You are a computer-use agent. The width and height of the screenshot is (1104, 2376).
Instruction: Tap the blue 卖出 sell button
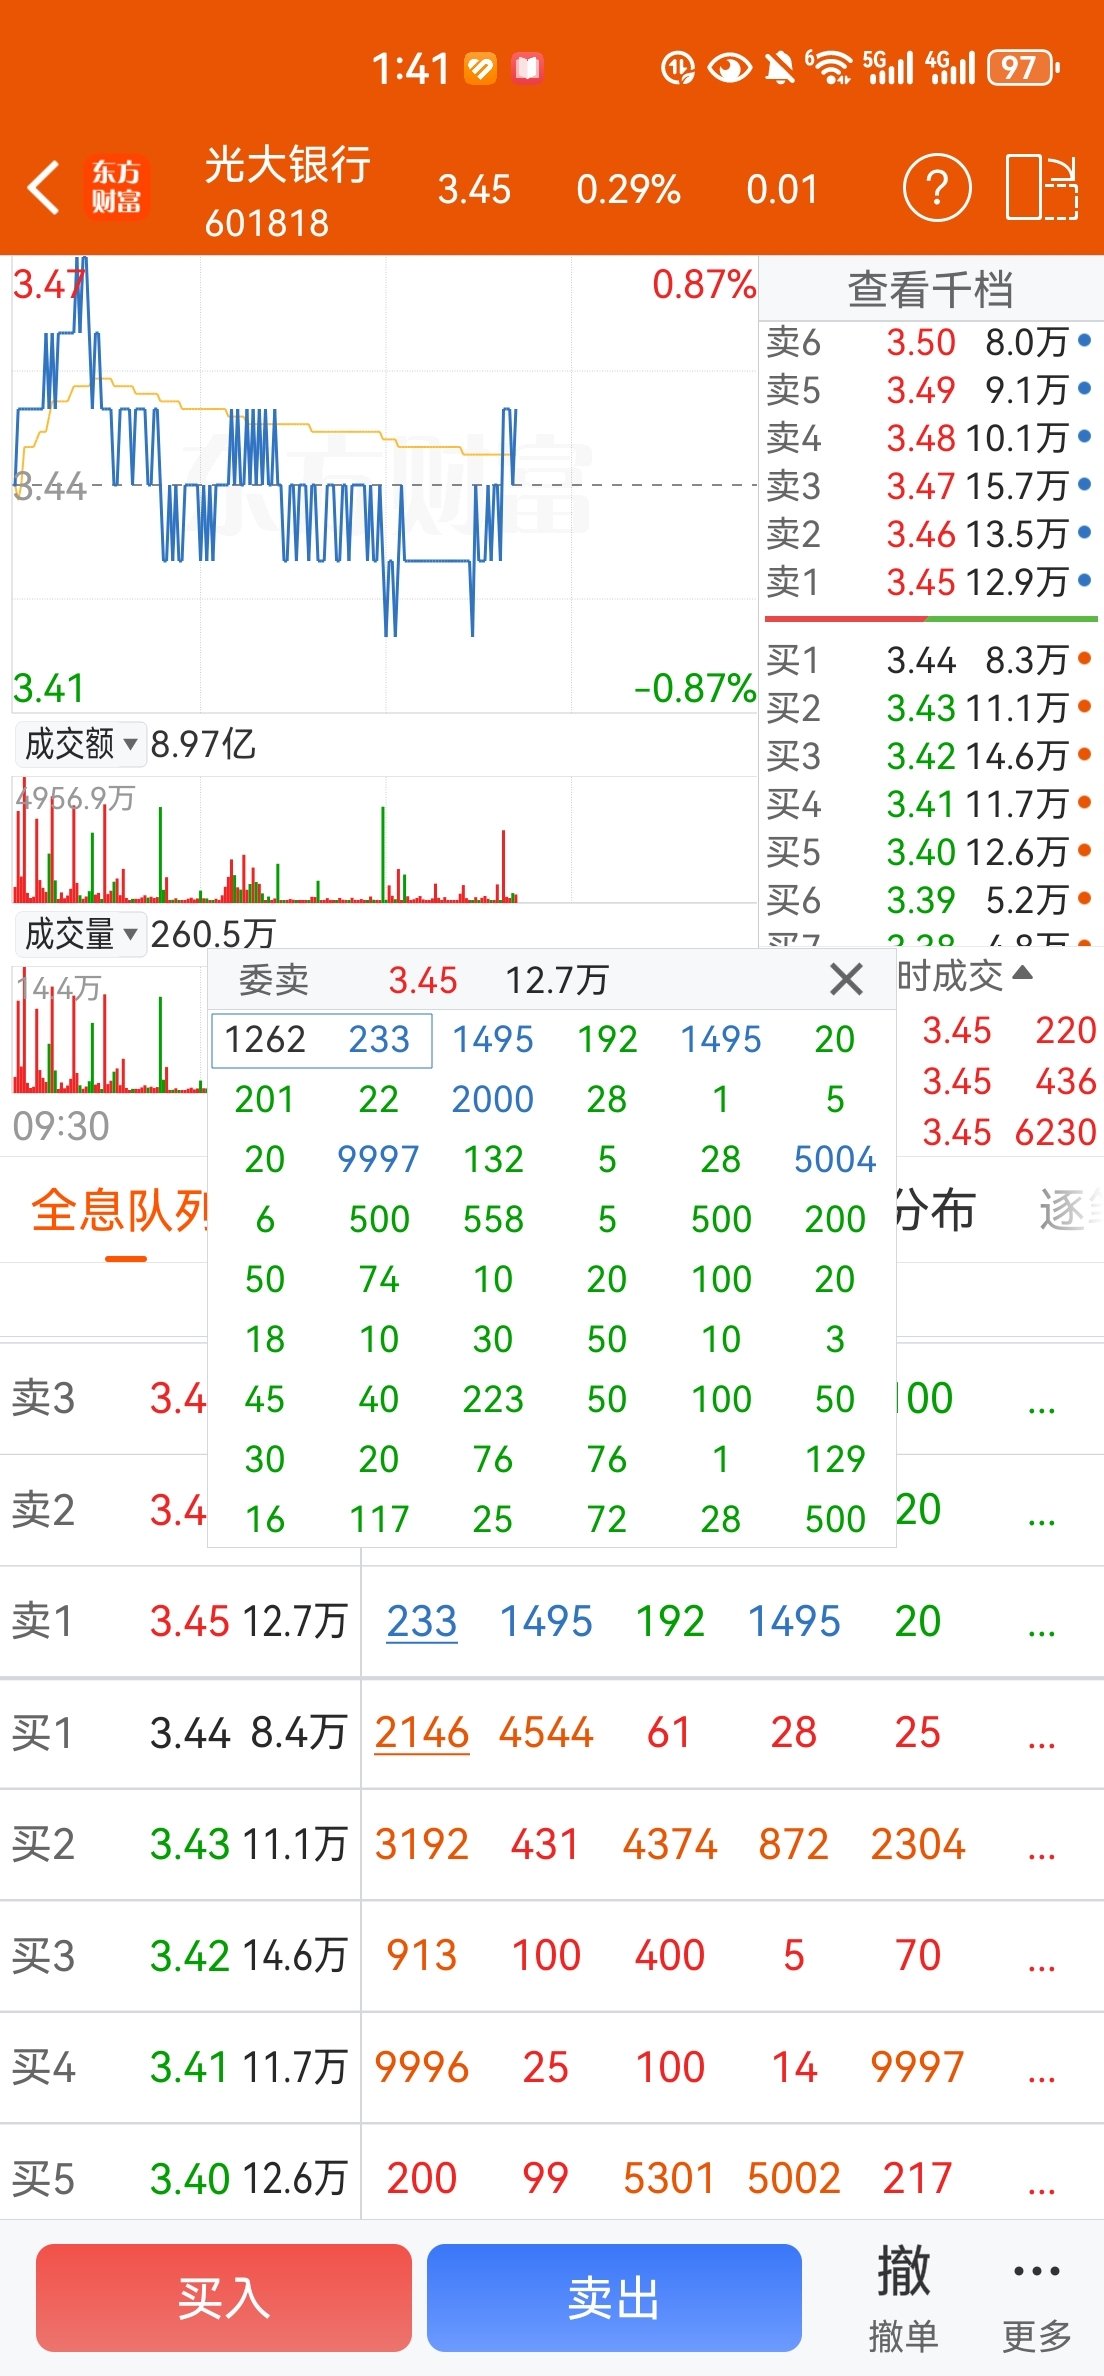[x=614, y=2297]
